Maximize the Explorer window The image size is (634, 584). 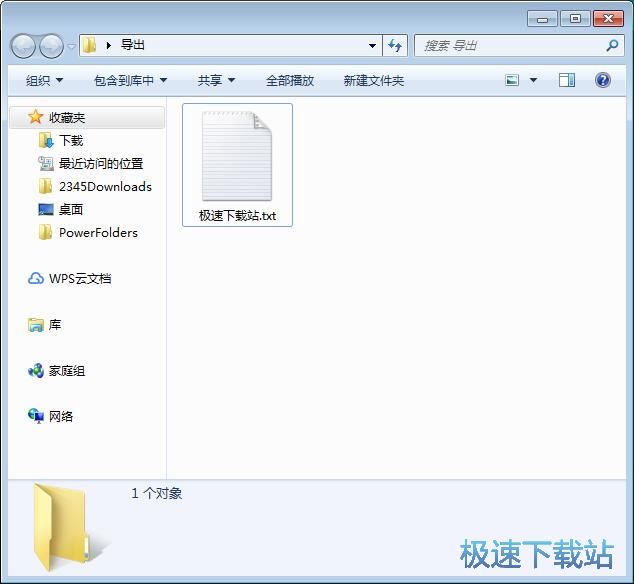[575, 19]
